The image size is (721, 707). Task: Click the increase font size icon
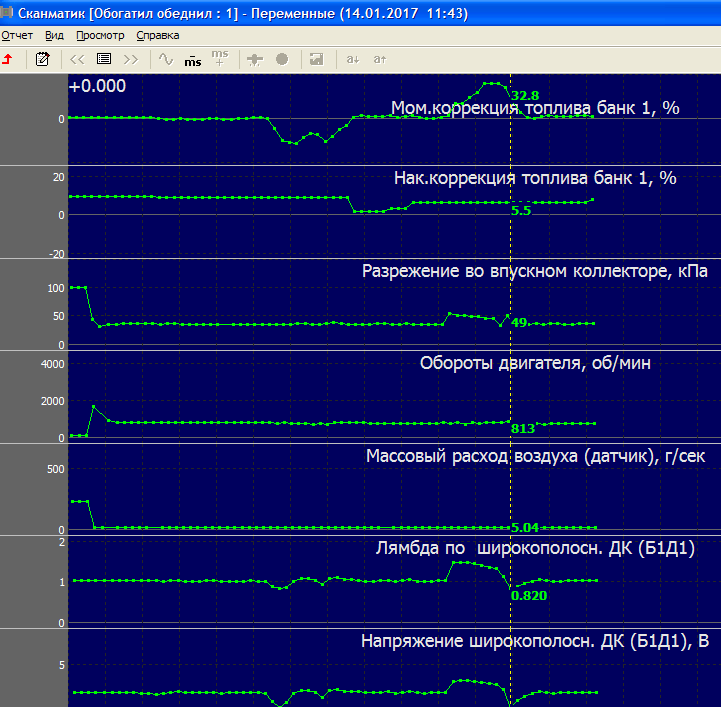(x=379, y=59)
